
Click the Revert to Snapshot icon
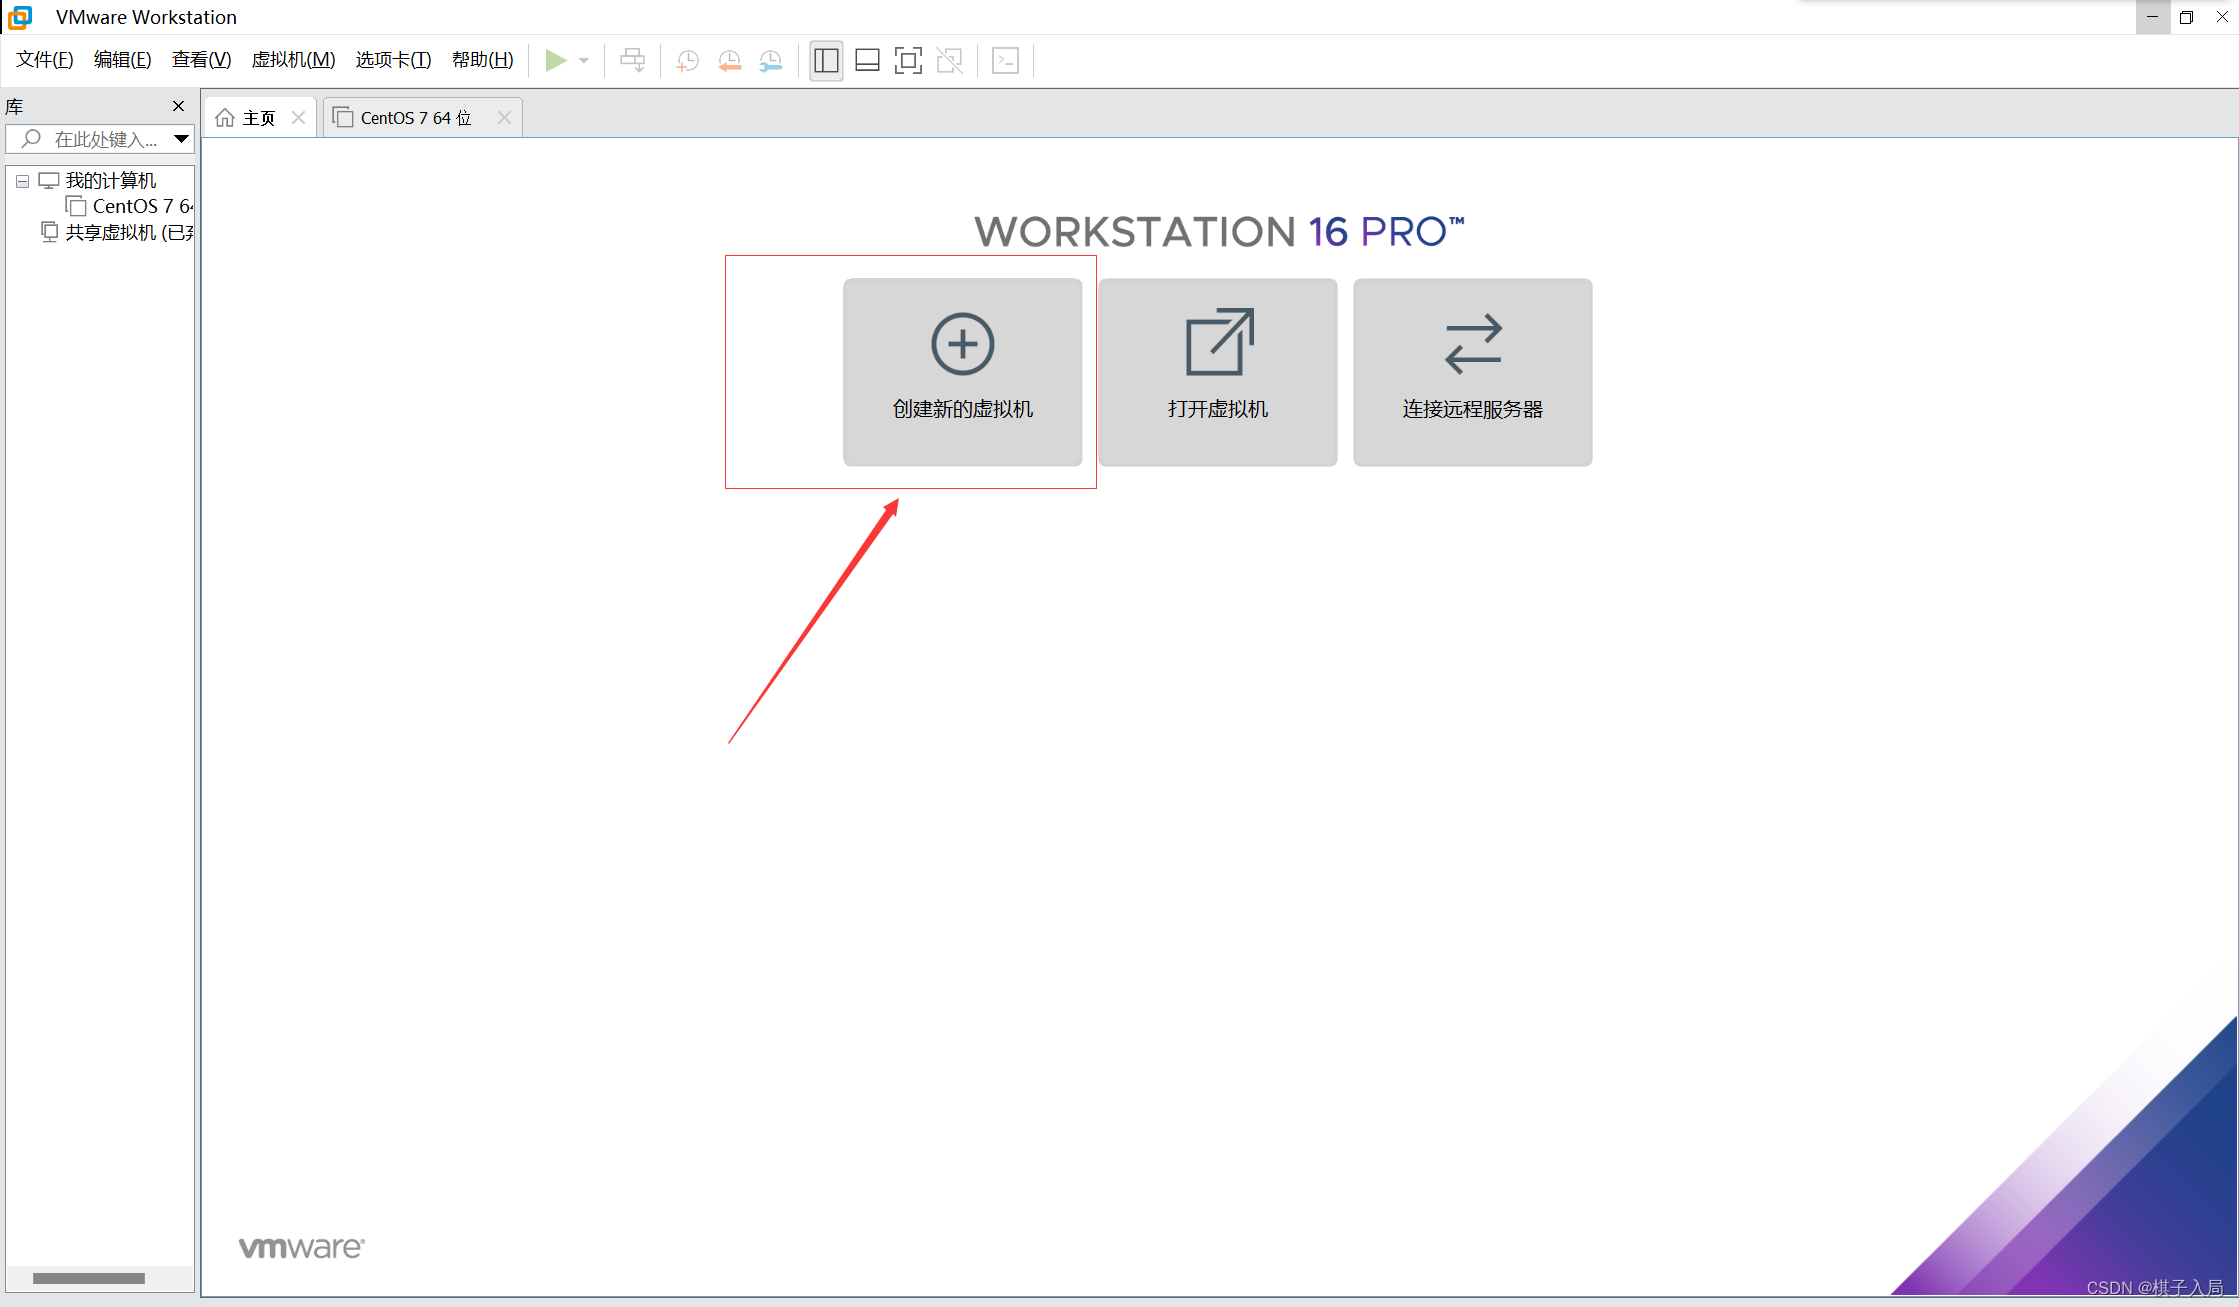[729, 60]
